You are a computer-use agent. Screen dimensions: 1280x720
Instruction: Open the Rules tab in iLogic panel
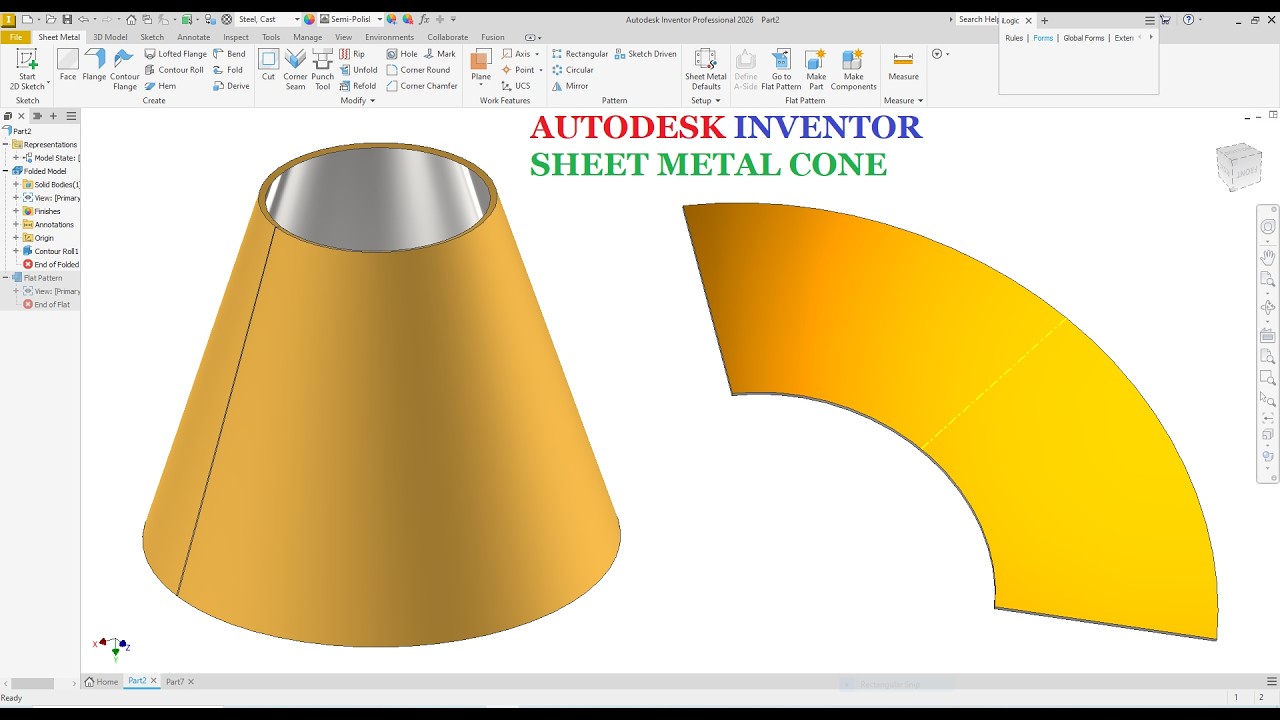[x=1014, y=38]
